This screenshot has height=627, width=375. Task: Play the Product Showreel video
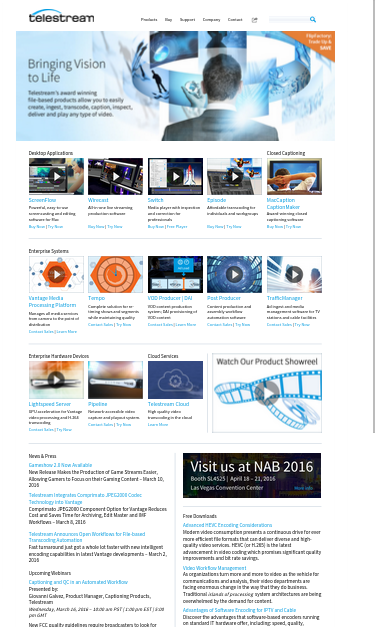pyautogui.click(x=267, y=393)
